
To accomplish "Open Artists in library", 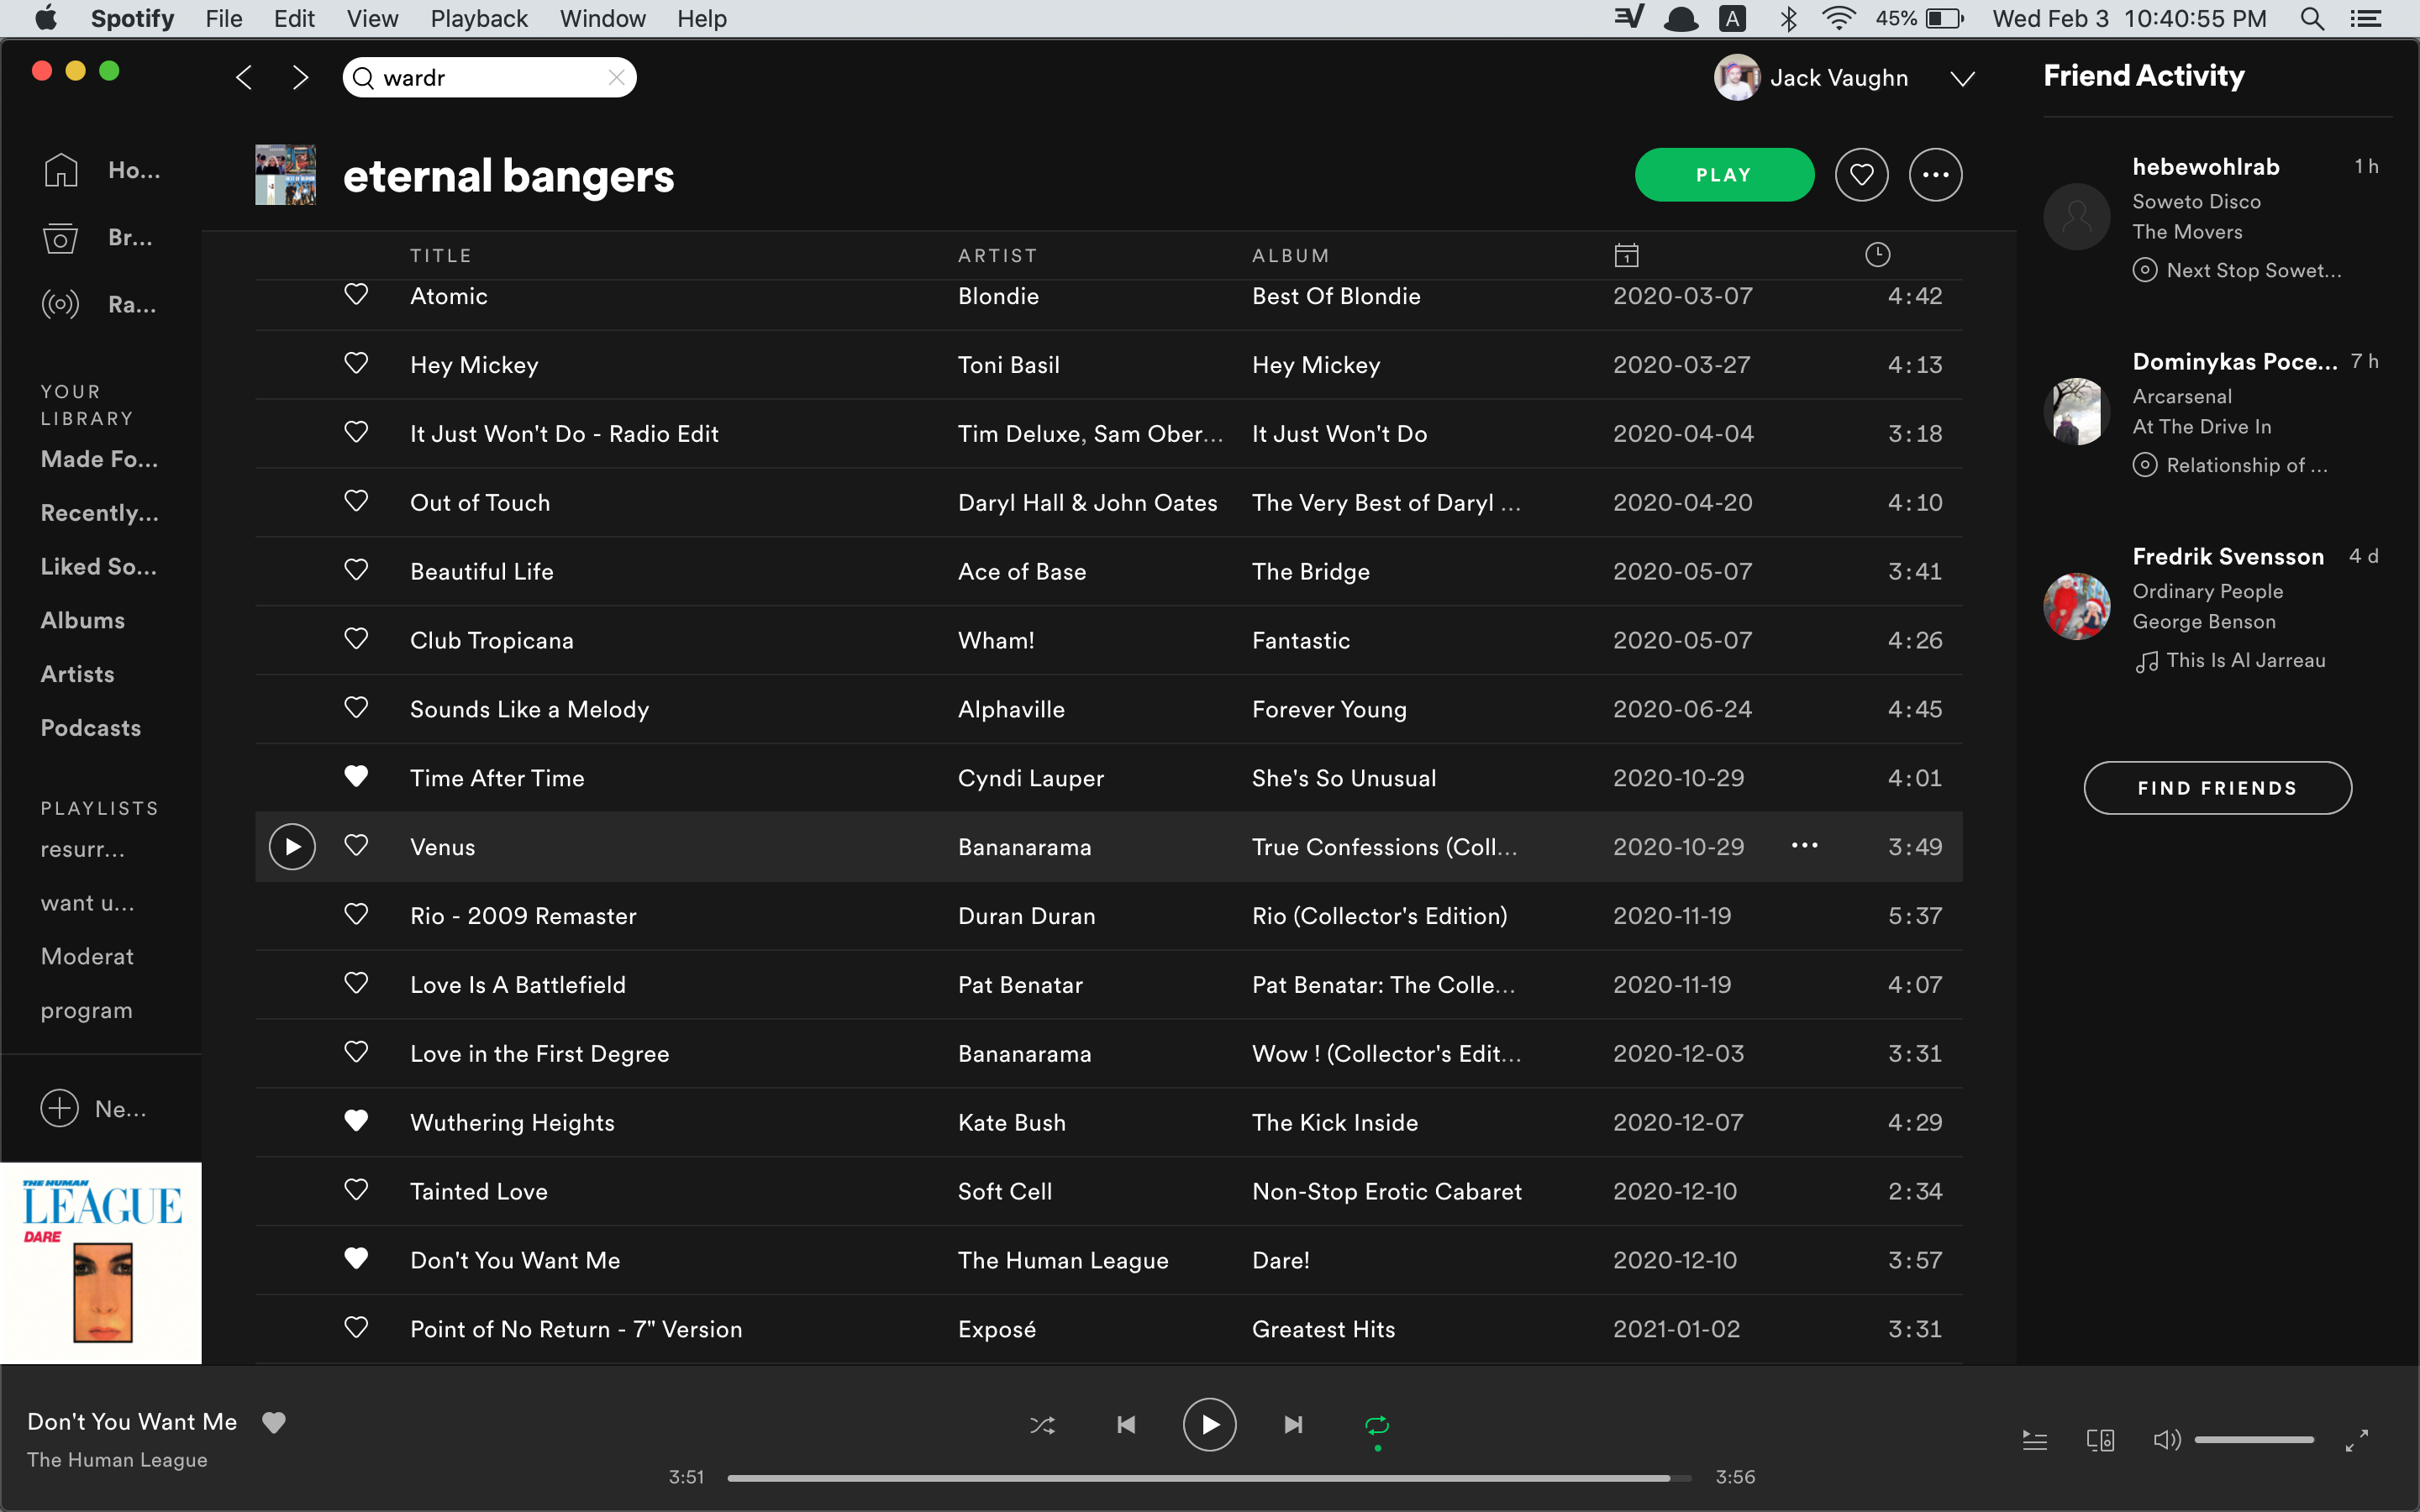I will tap(77, 674).
